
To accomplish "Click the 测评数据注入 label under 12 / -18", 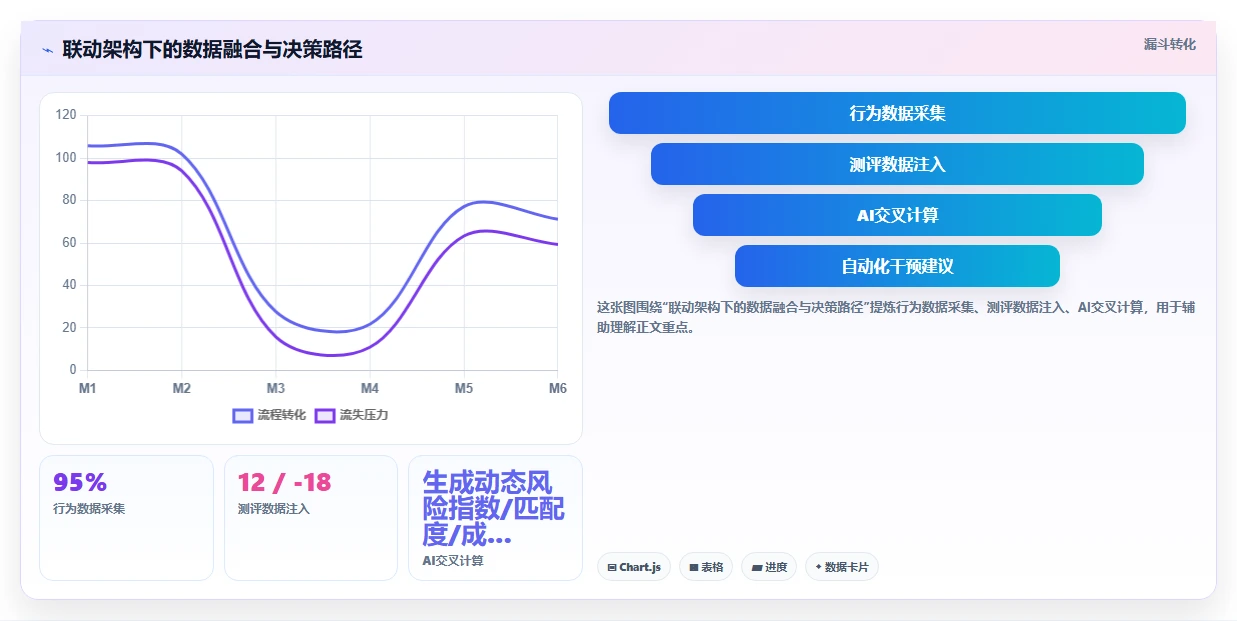I will tap(274, 508).
